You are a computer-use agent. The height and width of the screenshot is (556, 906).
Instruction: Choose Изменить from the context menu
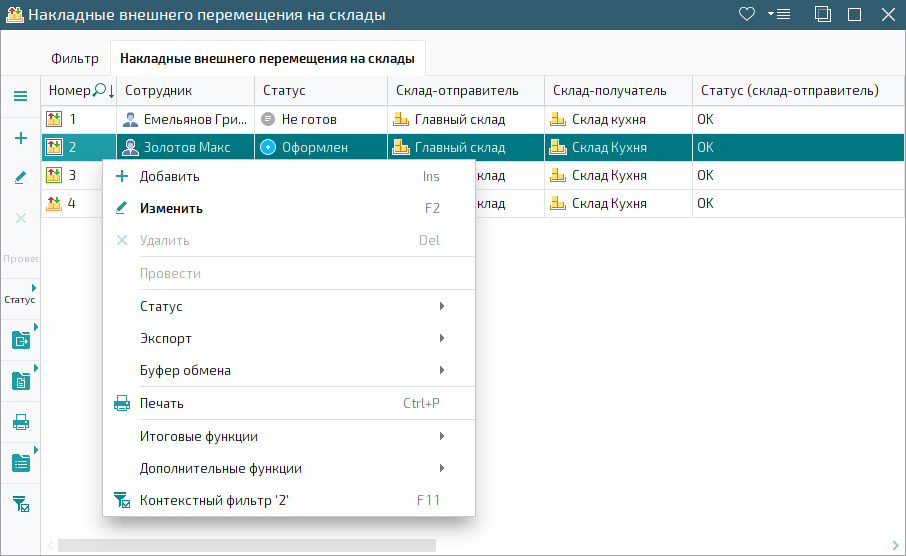click(x=171, y=208)
